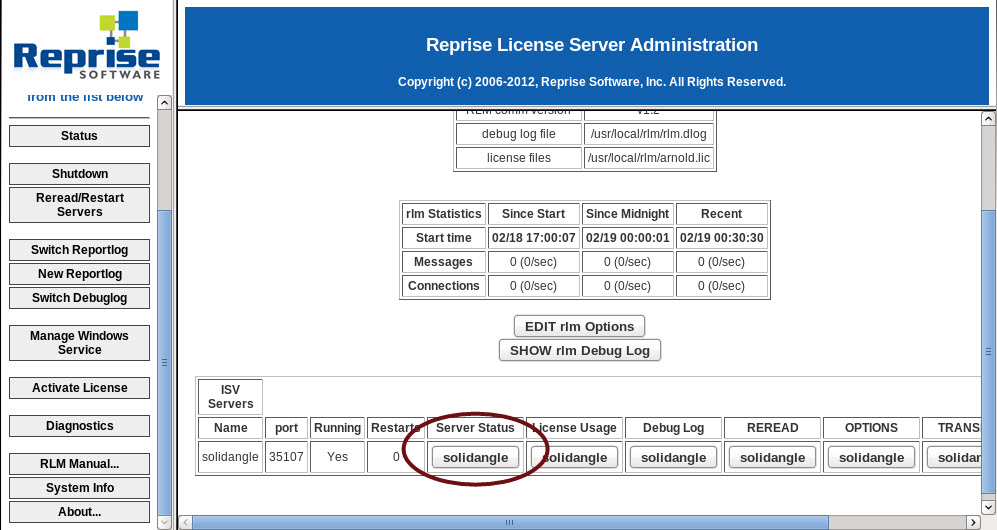Click Reread/Restart Servers button
Image resolution: width=997 pixels, height=530 pixels.
point(80,205)
